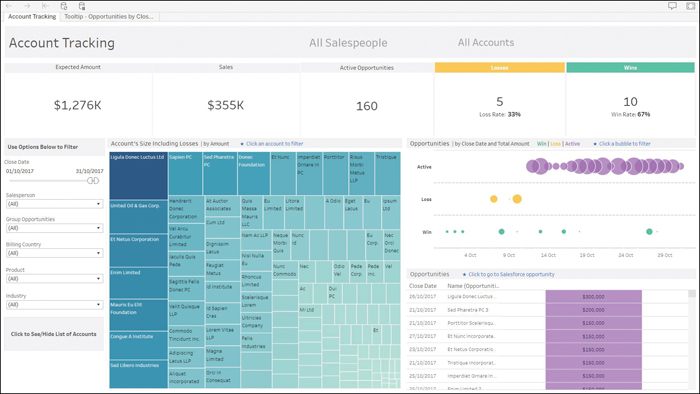Click the green Win bubble near 24 Oct

click(x=649, y=232)
